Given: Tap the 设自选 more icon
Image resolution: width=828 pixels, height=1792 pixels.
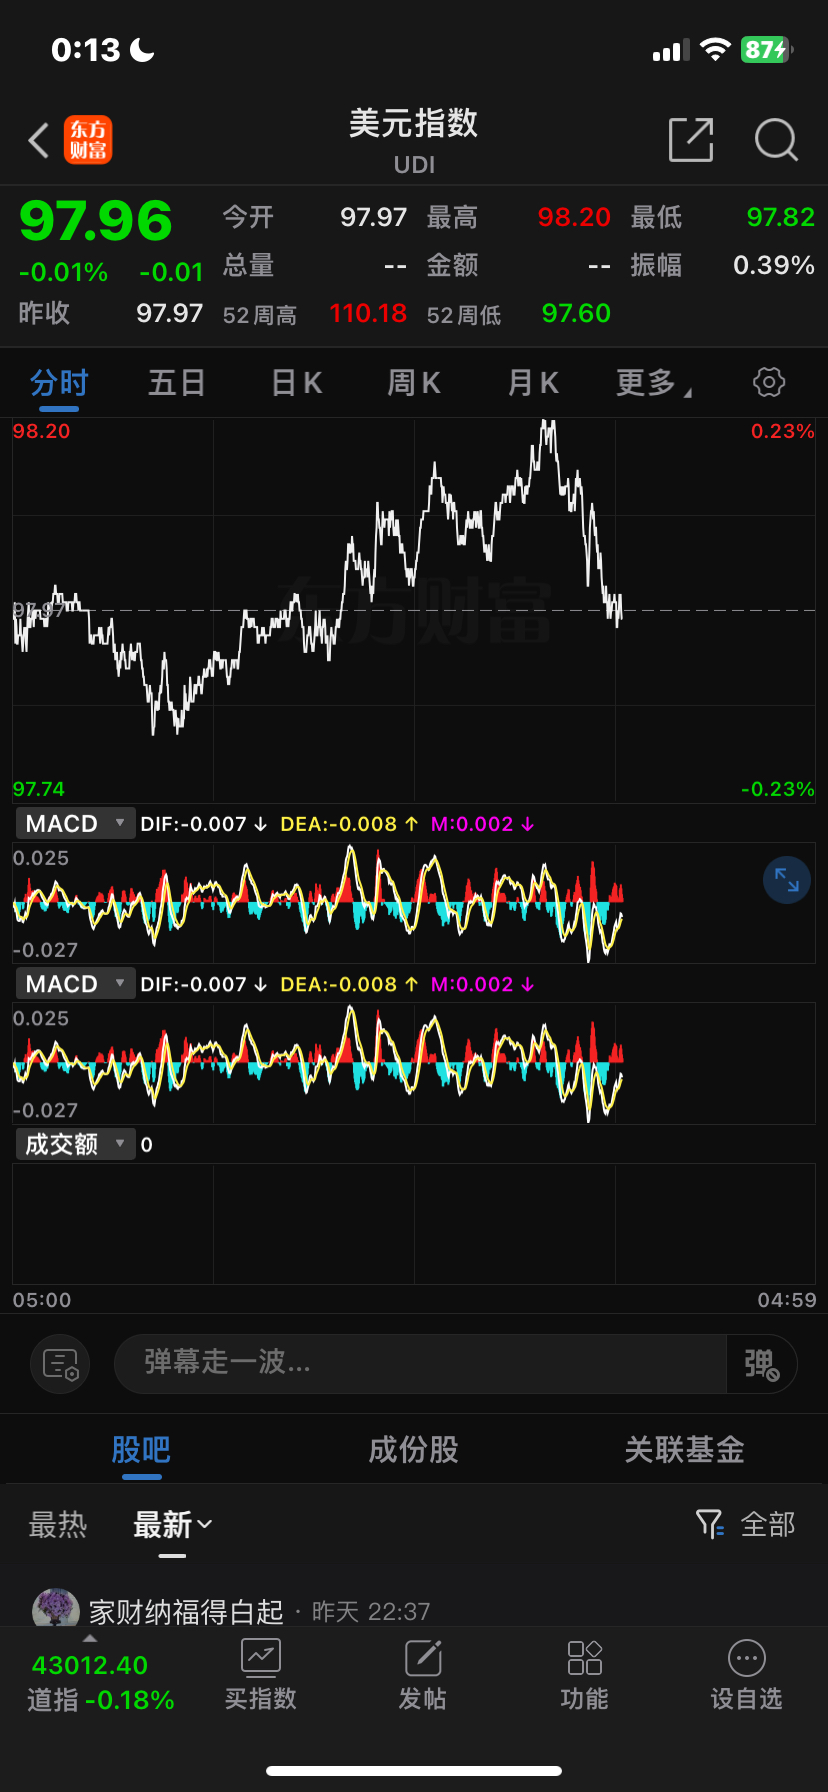Looking at the screenshot, I should (747, 1657).
